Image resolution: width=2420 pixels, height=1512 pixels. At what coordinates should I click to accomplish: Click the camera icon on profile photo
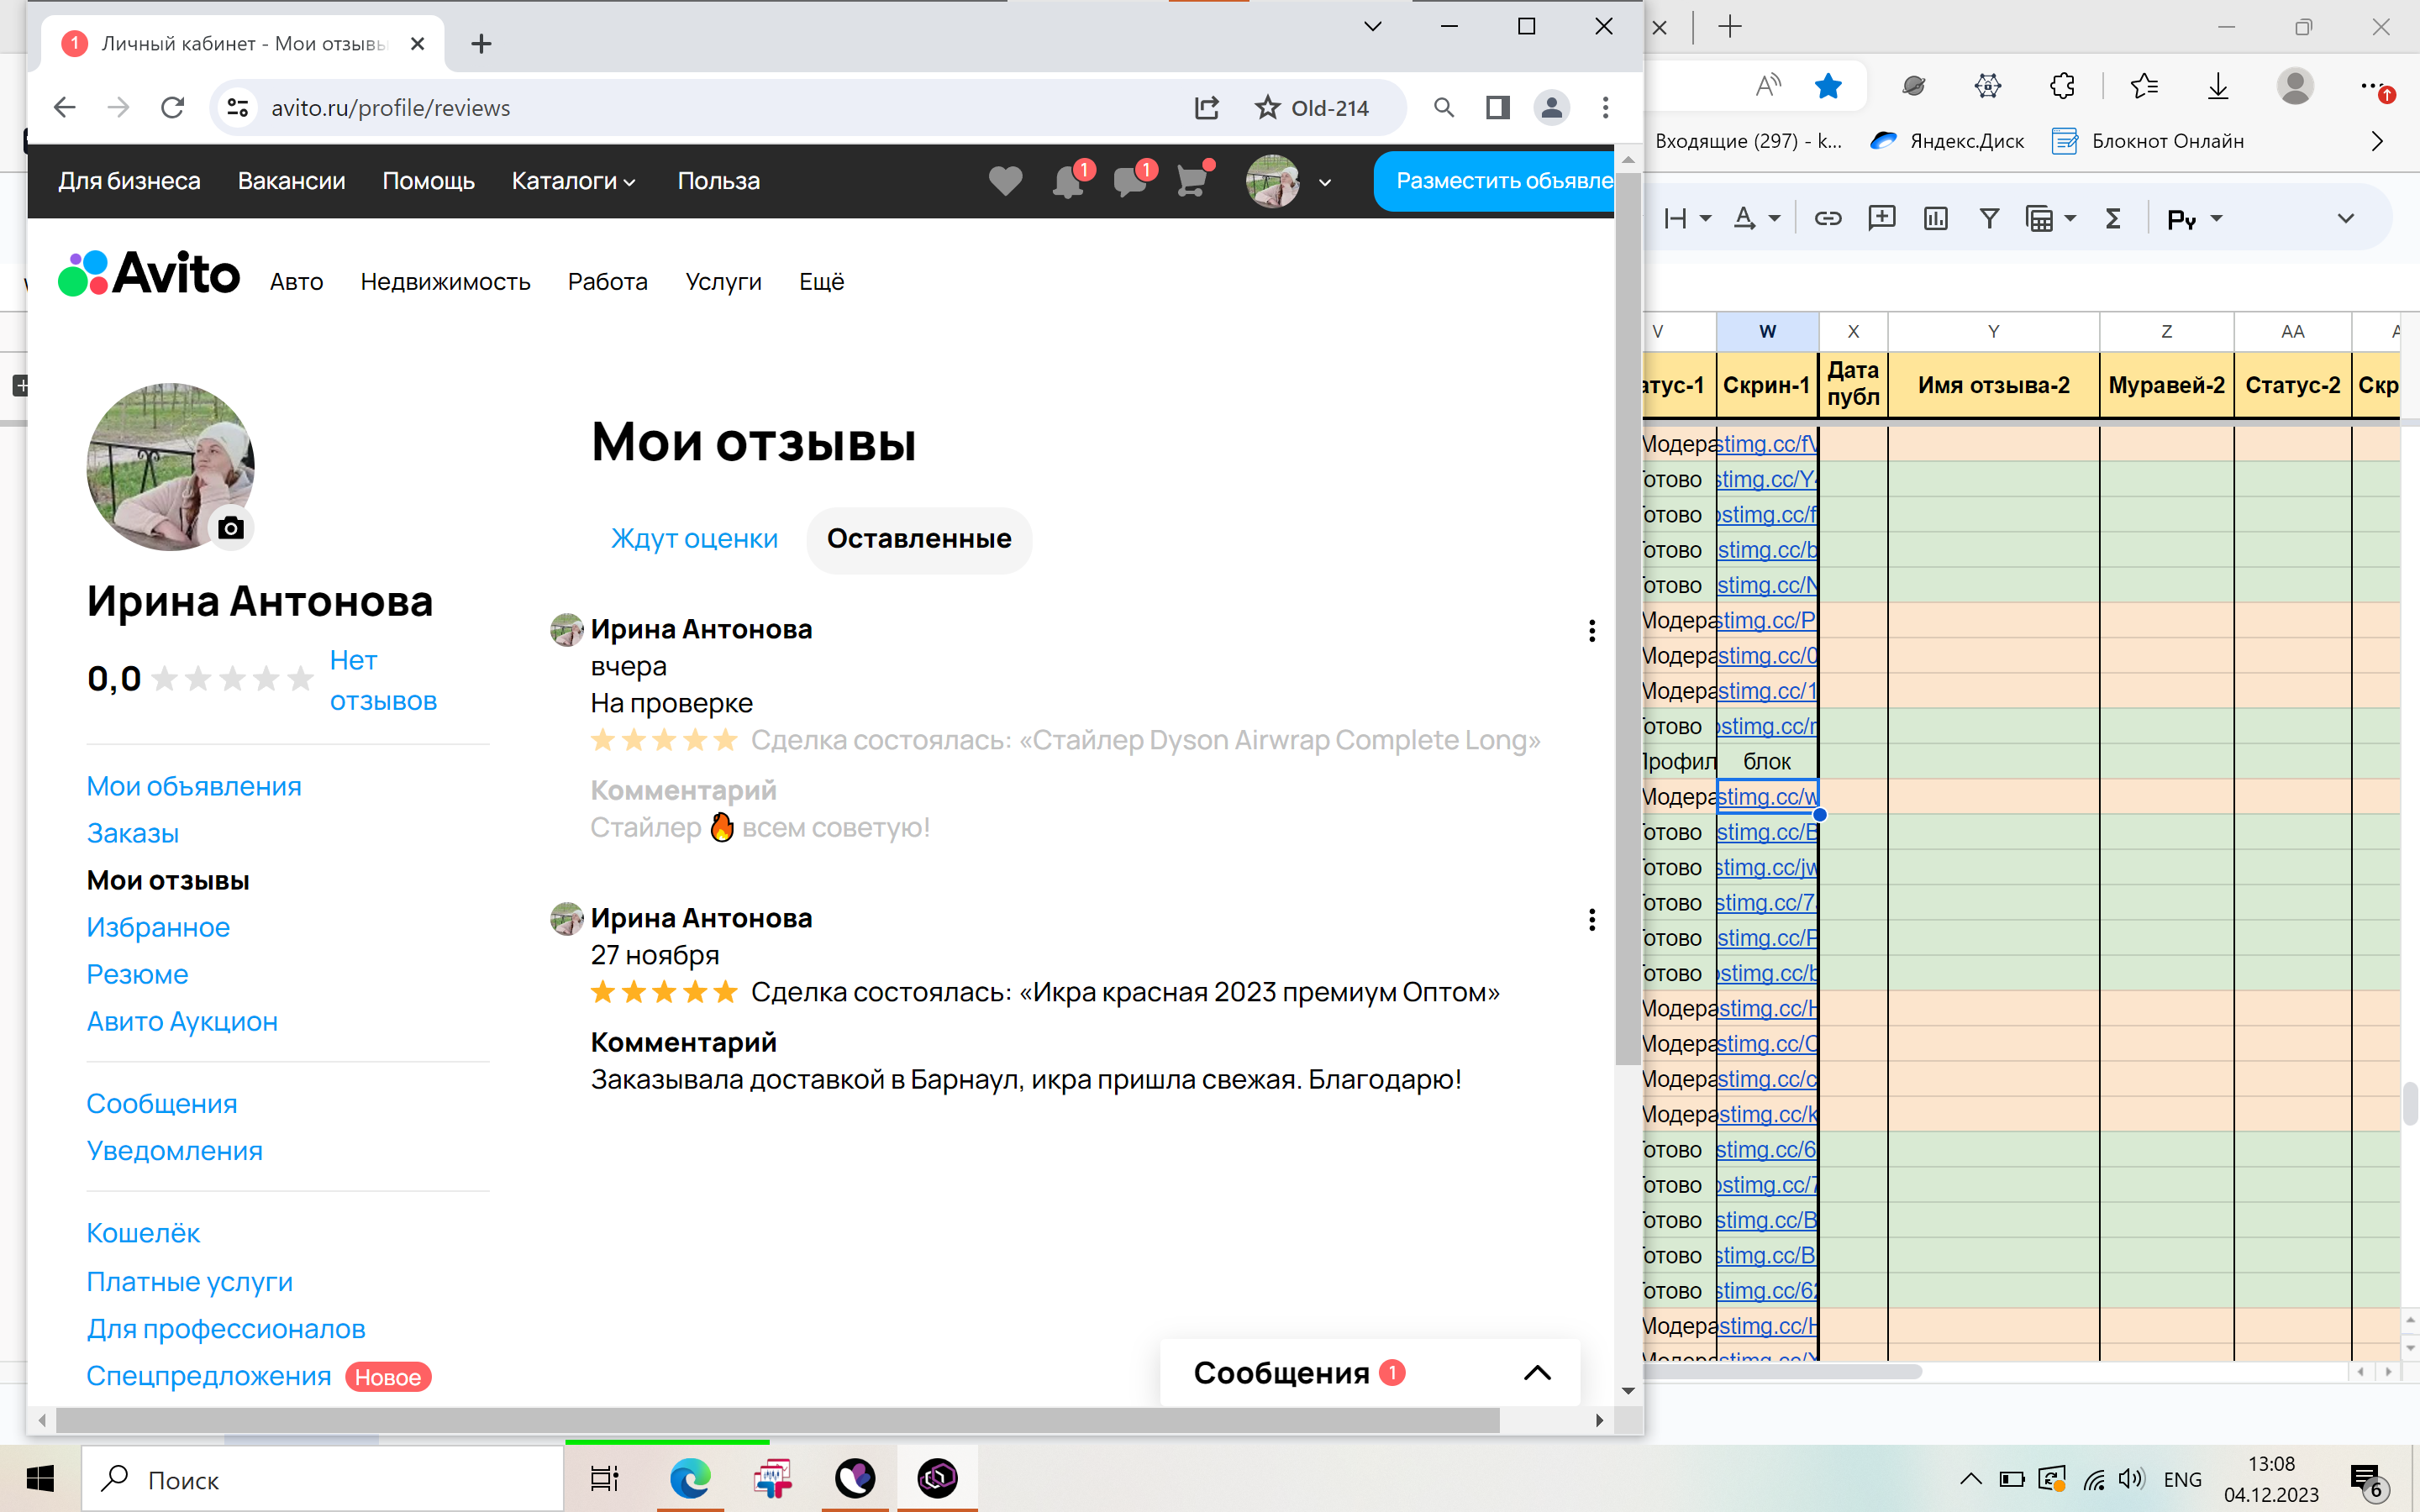tap(231, 528)
